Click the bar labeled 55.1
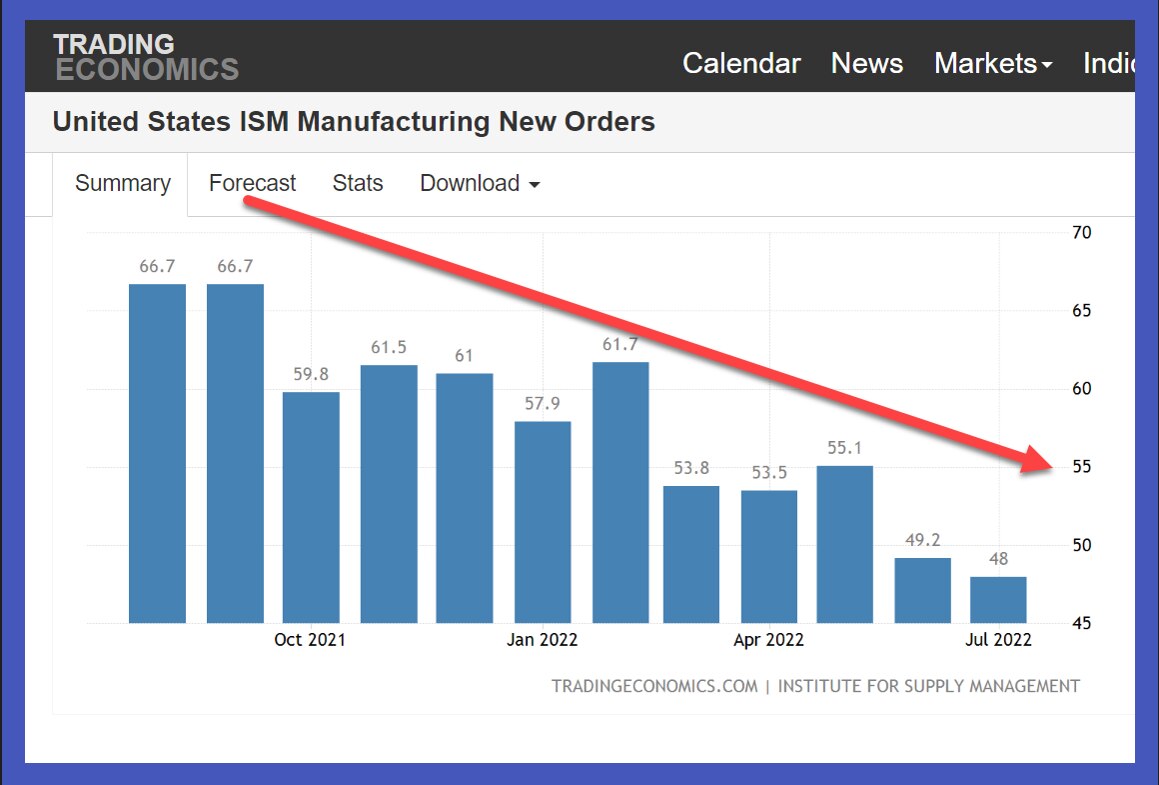Viewport: 1159px width, 785px height. coord(845,544)
